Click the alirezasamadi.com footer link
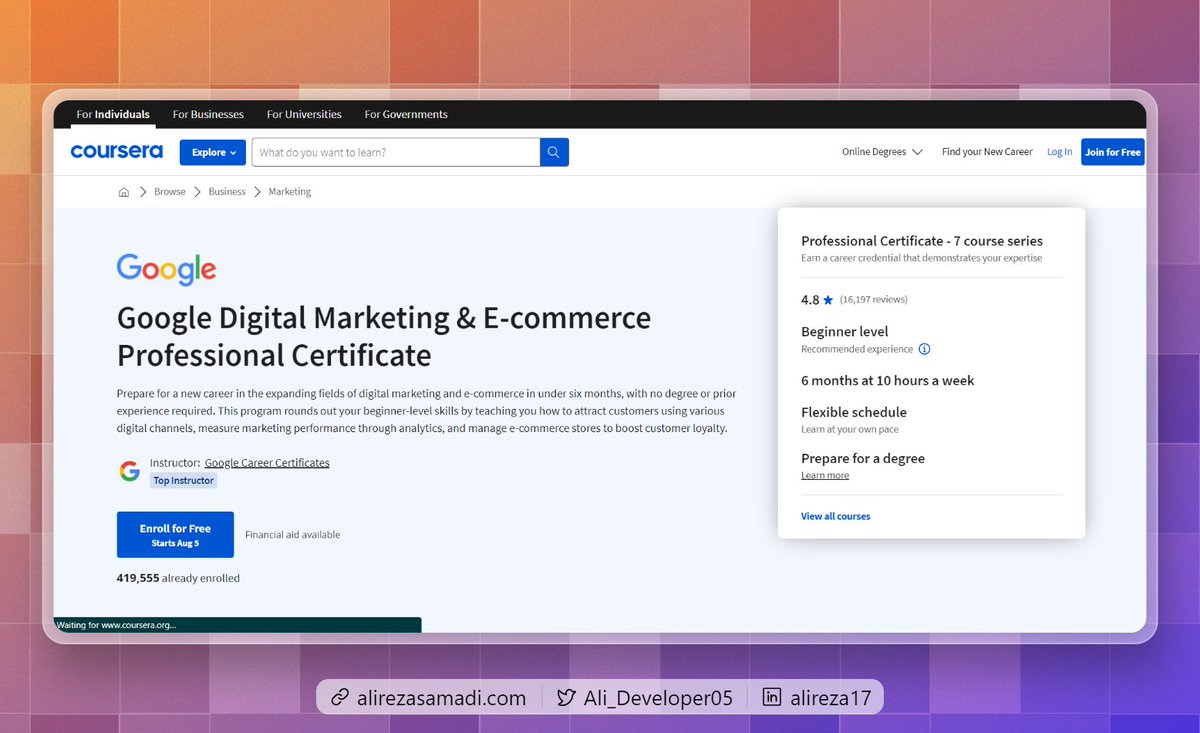 (x=441, y=698)
